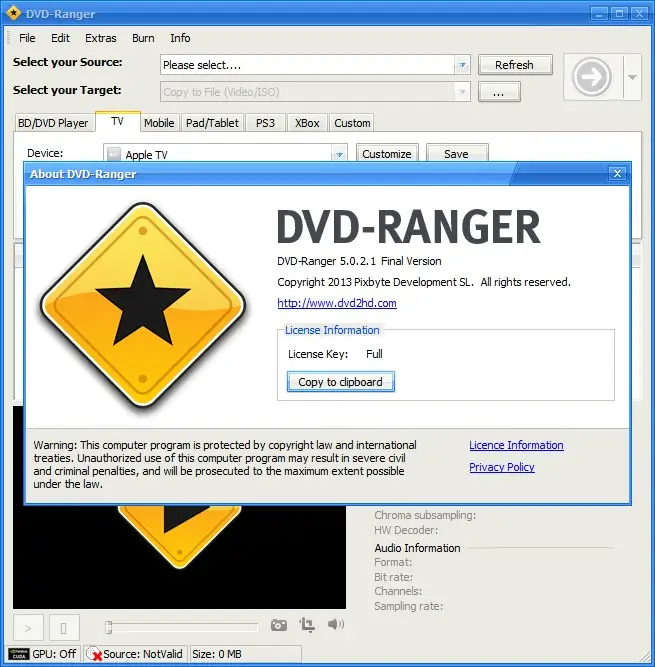Click the Customize button
Image resolution: width=655 pixels, height=667 pixels.
pyautogui.click(x=387, y=154)
